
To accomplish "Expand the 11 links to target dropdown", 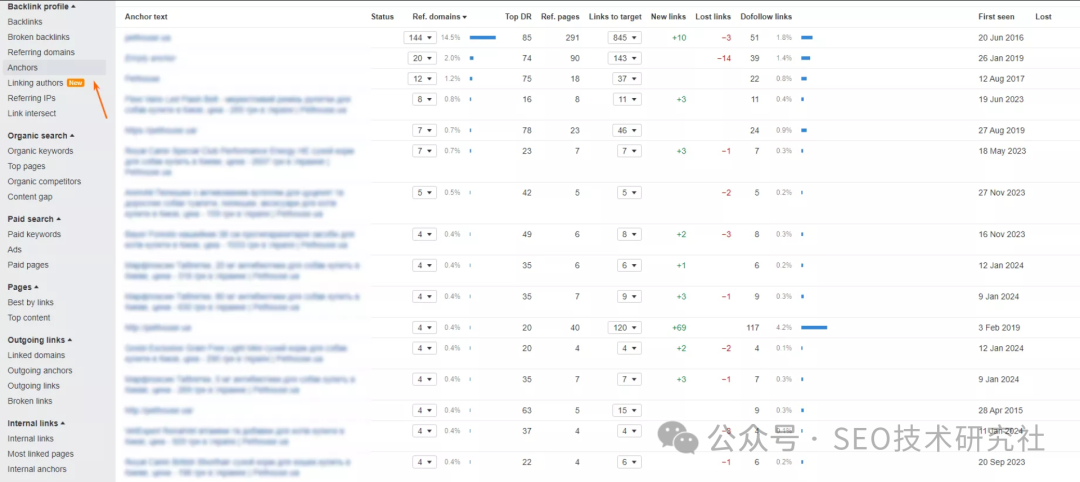I will 625,99.
